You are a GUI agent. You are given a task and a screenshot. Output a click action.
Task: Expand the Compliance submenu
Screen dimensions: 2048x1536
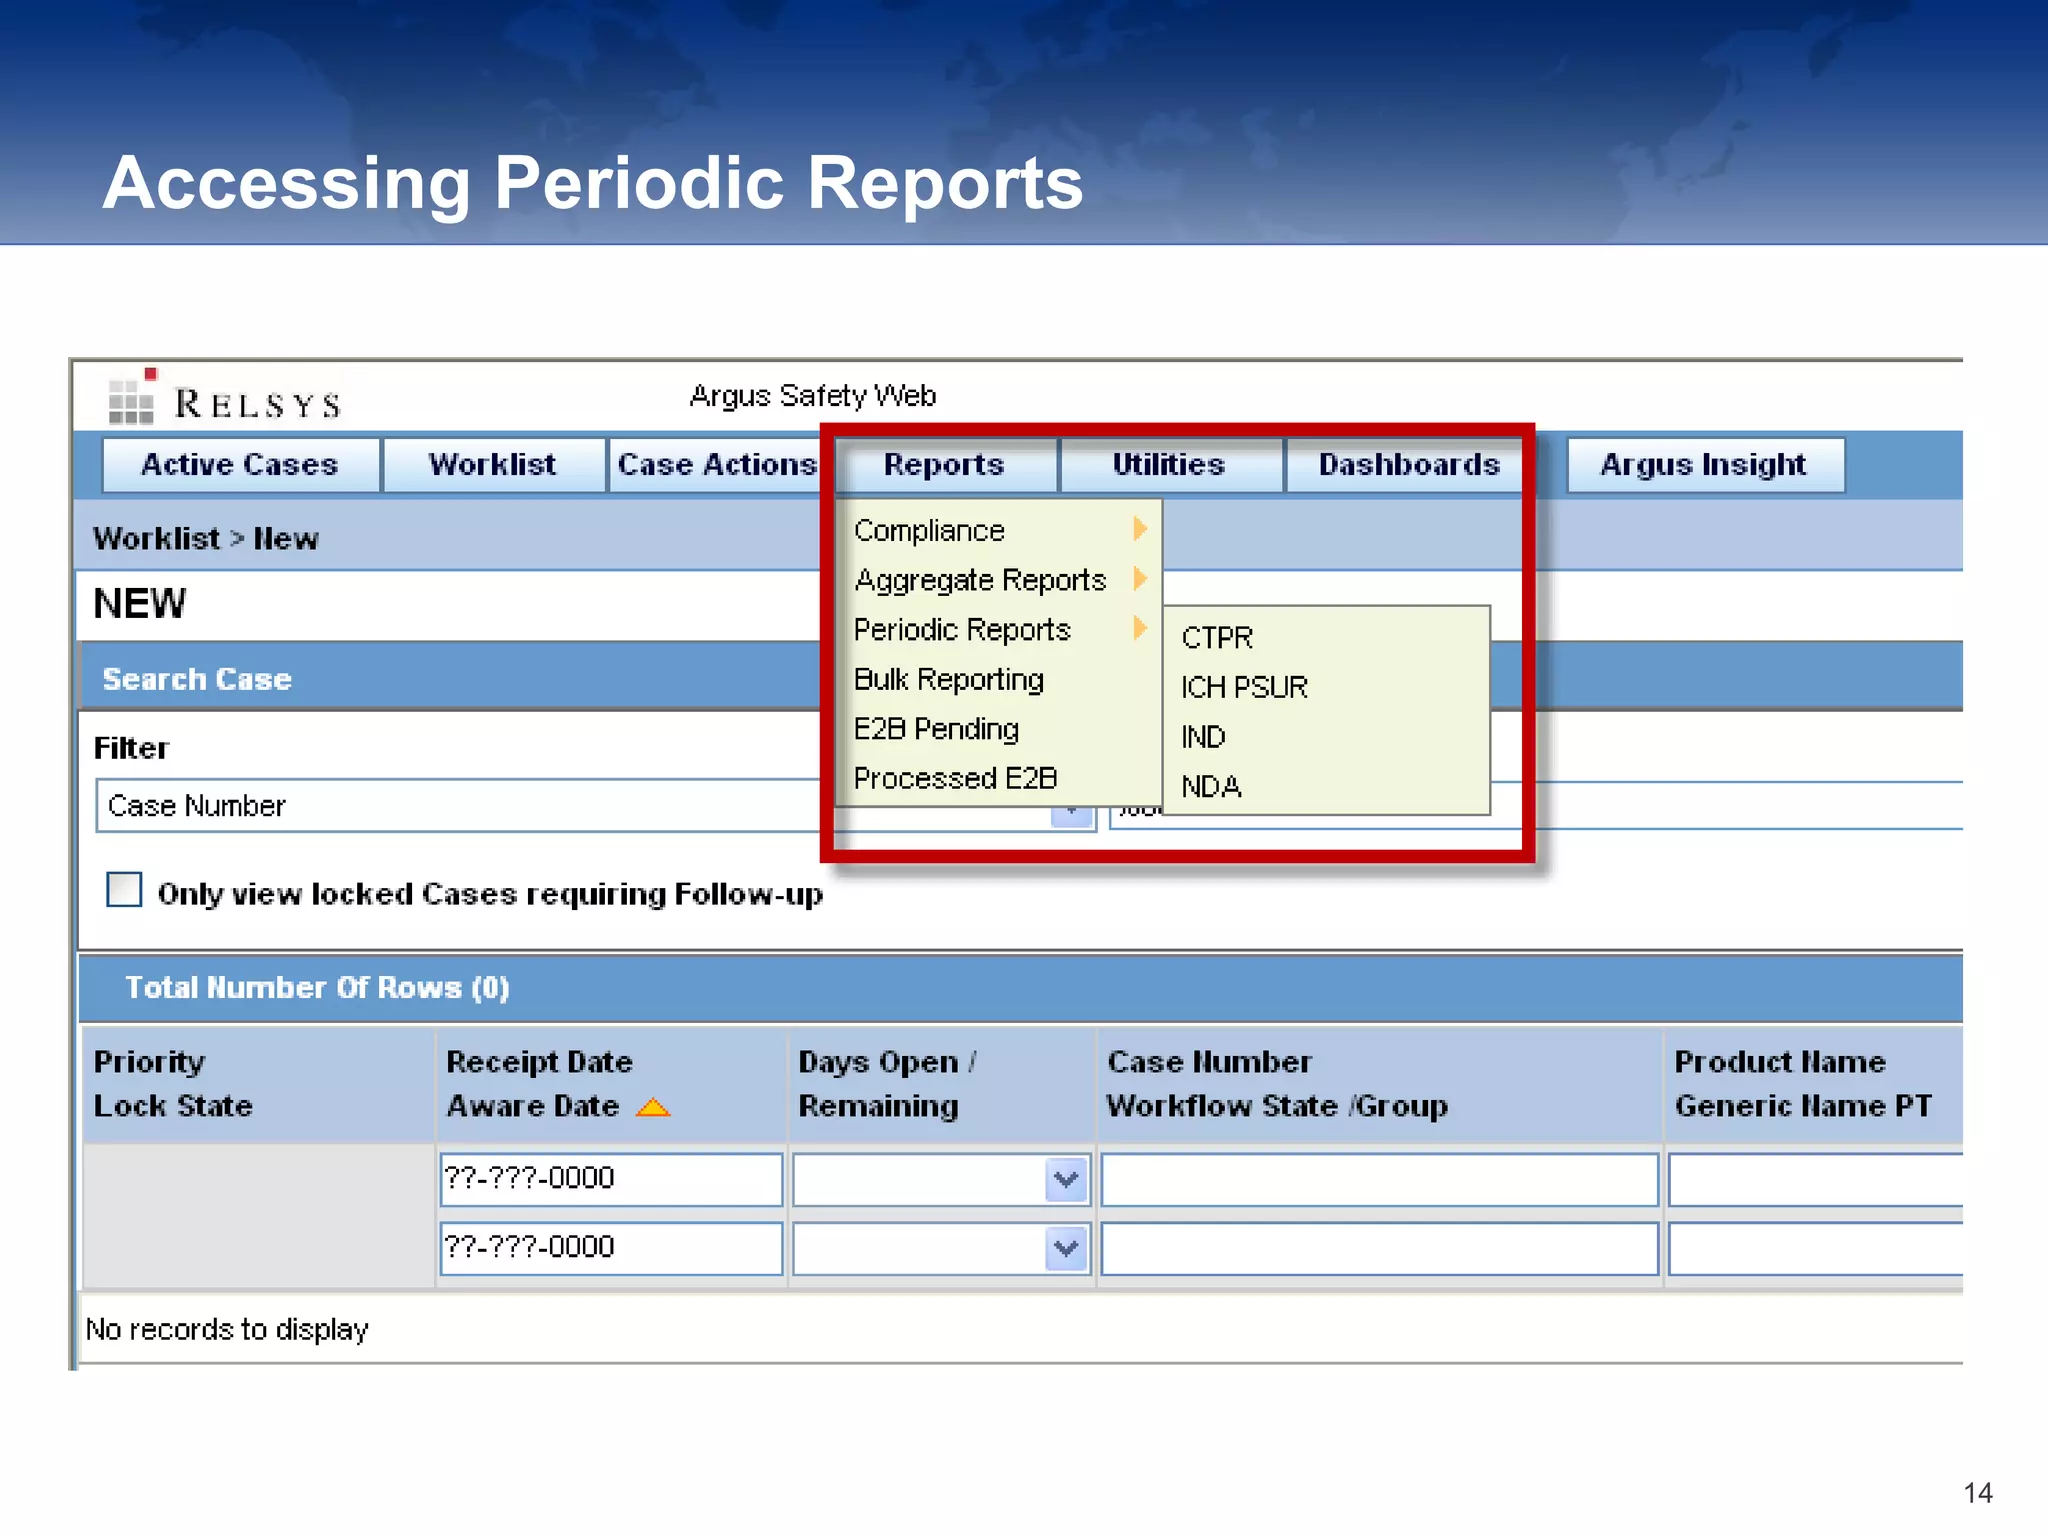pyautogui.click(x=998, y=530)
